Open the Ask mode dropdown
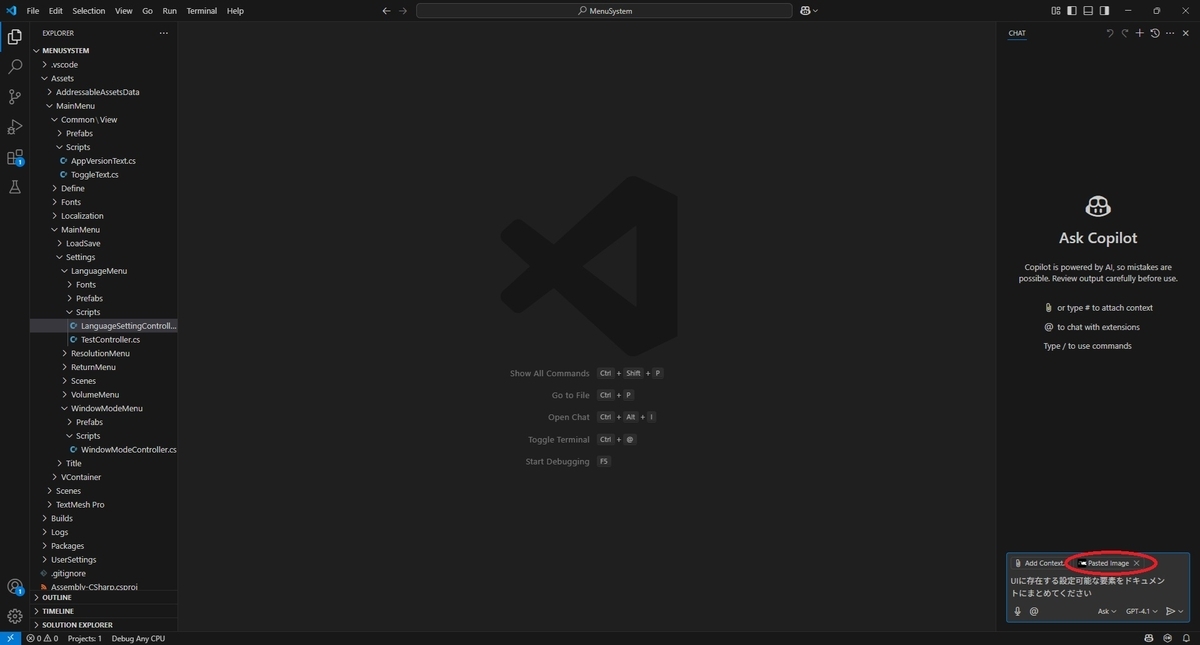 1107,611
